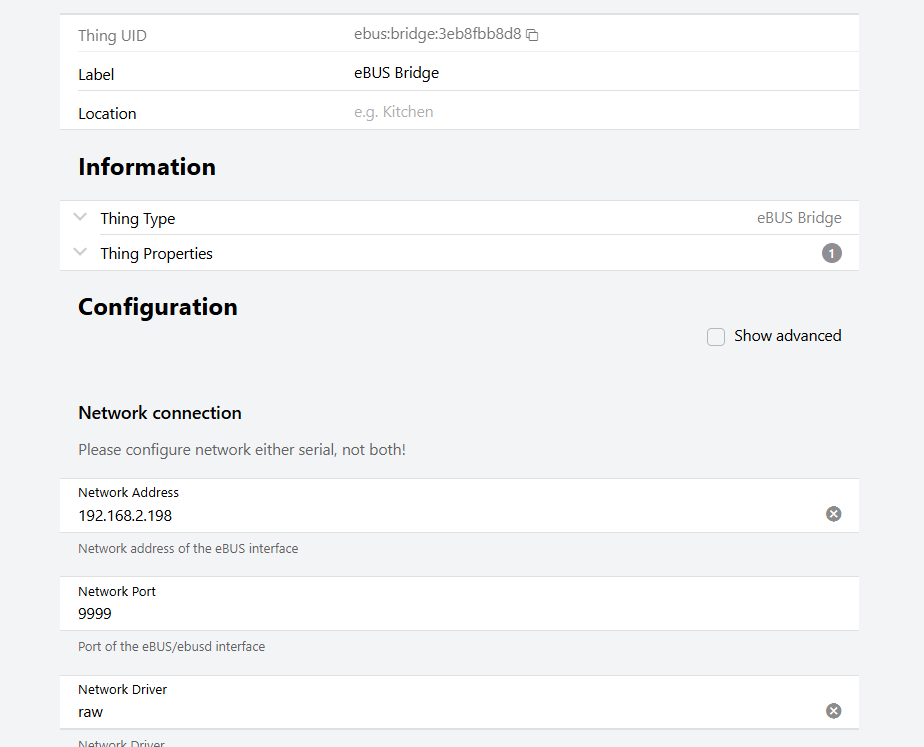The height and width of the screenshot is (747, 924).
Task: Clear the Network Address field
Action: point(833,514)
